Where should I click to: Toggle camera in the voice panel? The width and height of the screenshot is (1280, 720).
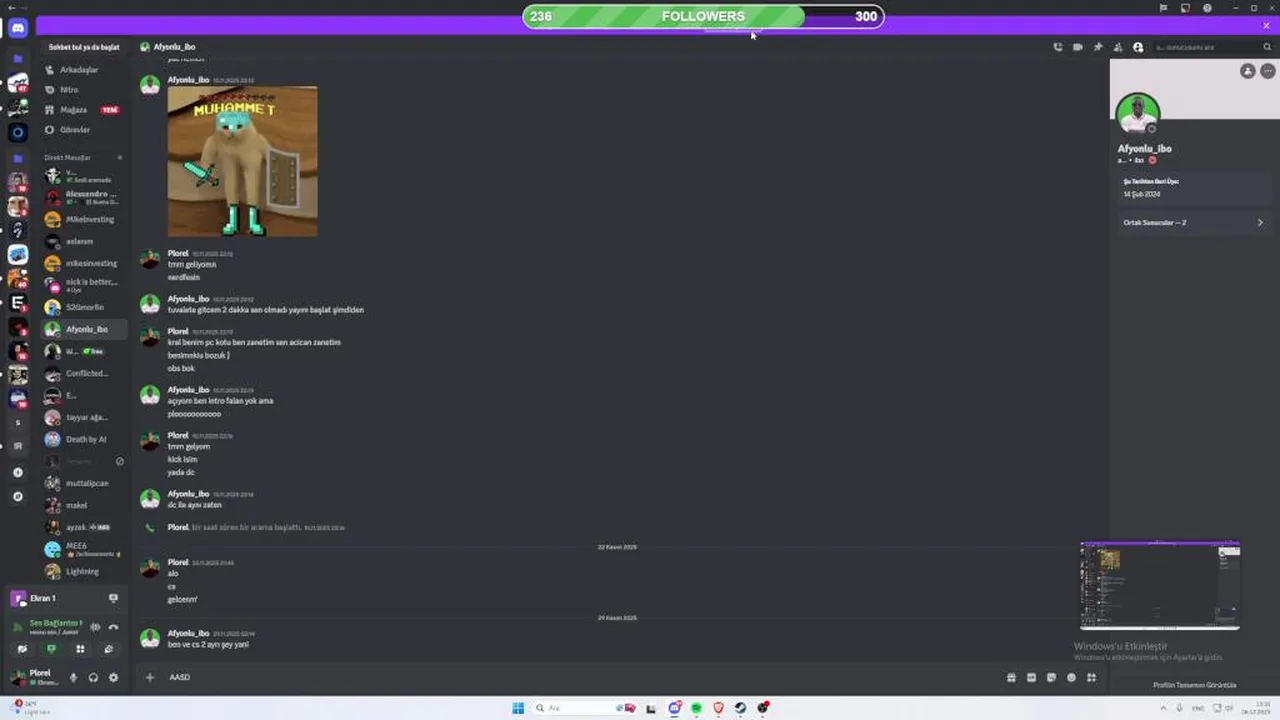[23, 649]
